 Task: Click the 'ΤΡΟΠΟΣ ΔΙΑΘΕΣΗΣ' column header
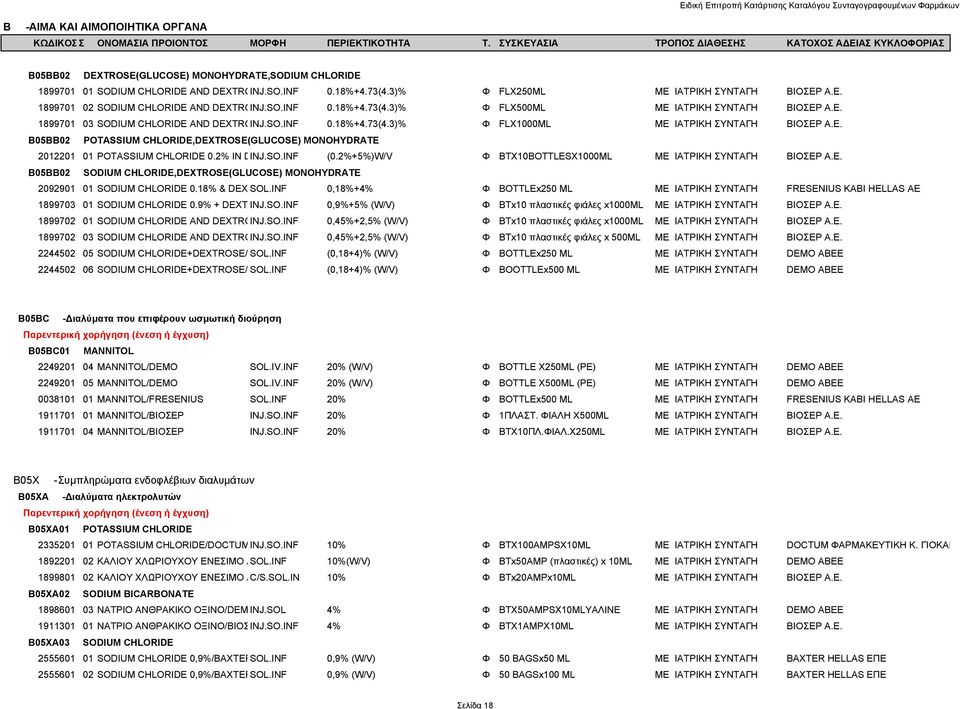[x=700, y=43]
